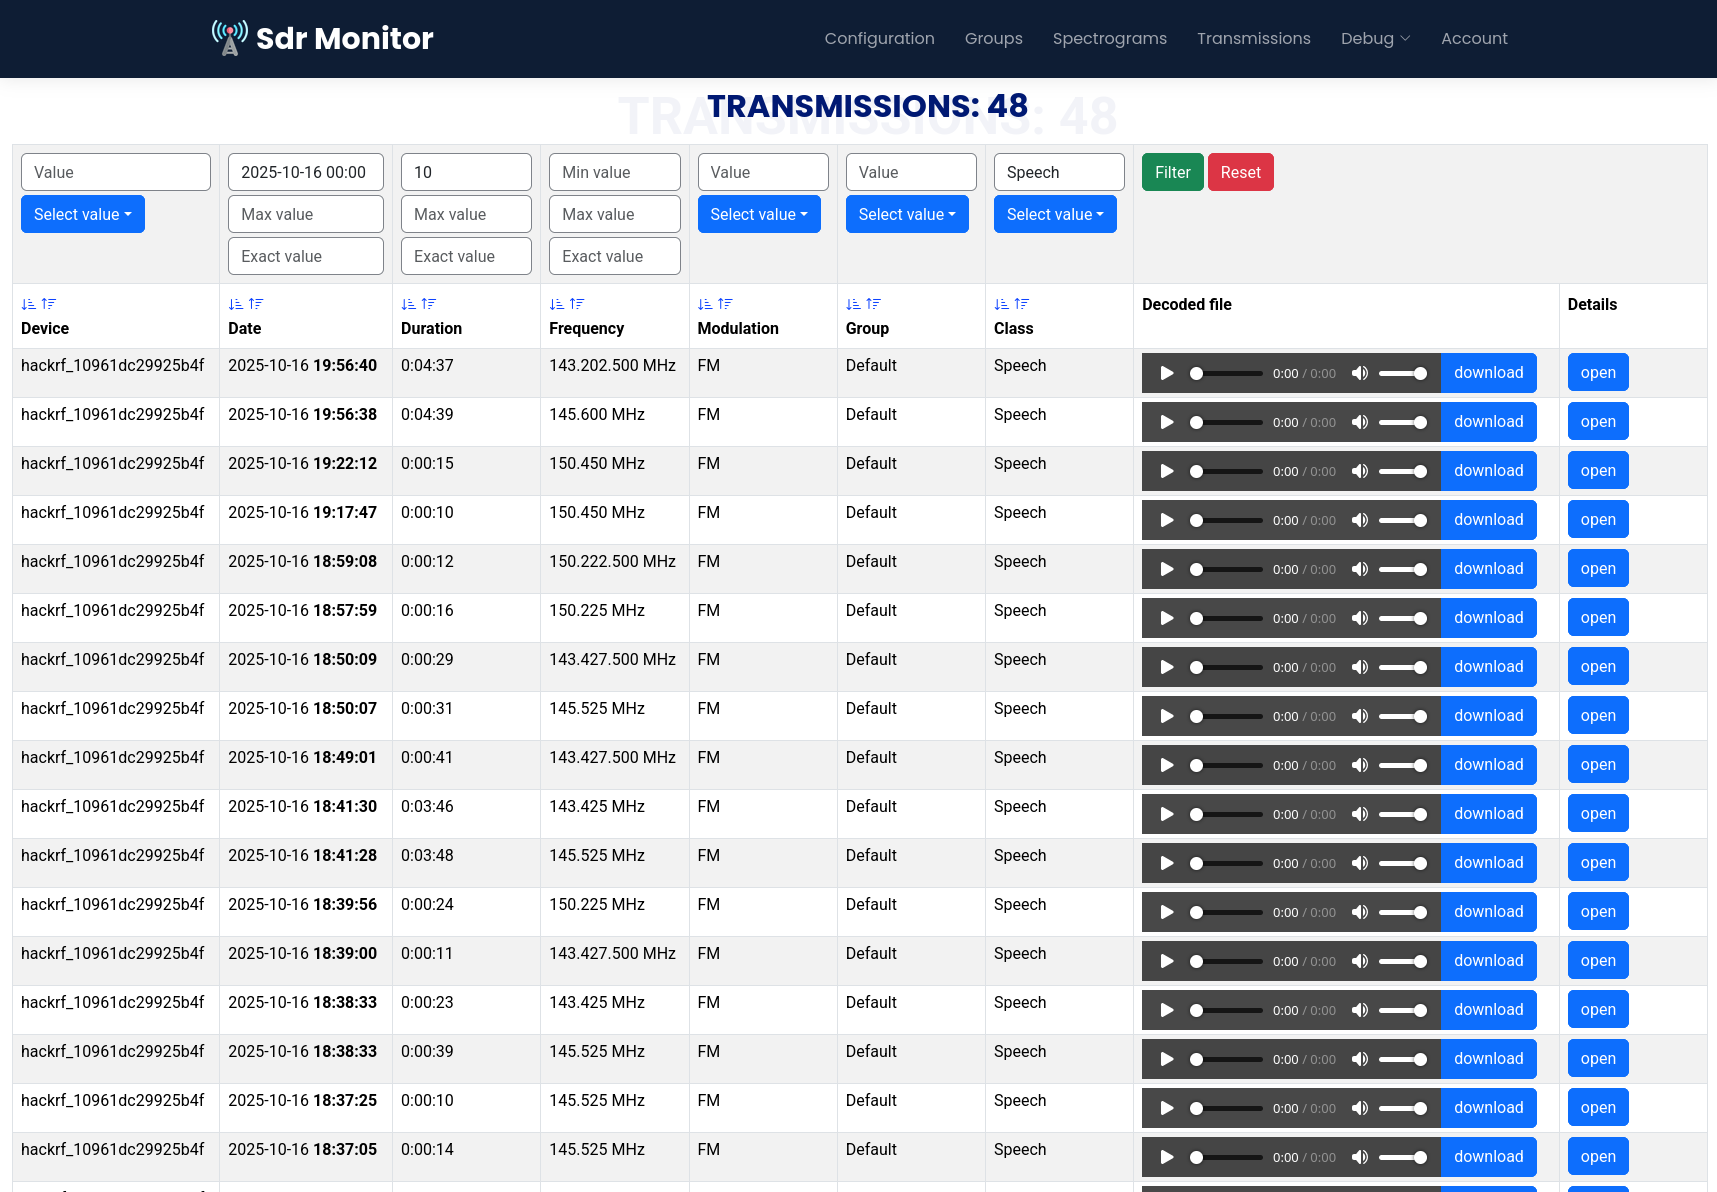The image size is (1717, 1192).
Task: Play the 19:56:40 transmission audio
Action: pyautogui.click(x=1166, y=373)
